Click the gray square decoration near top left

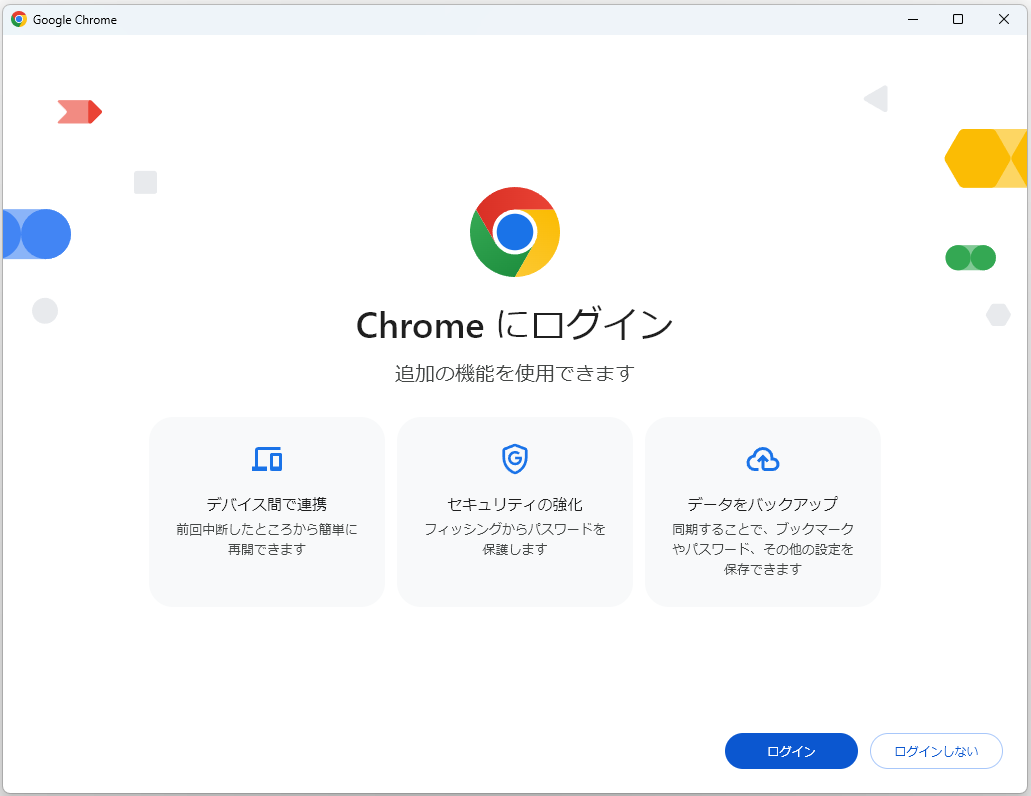(x=145, y=182)
